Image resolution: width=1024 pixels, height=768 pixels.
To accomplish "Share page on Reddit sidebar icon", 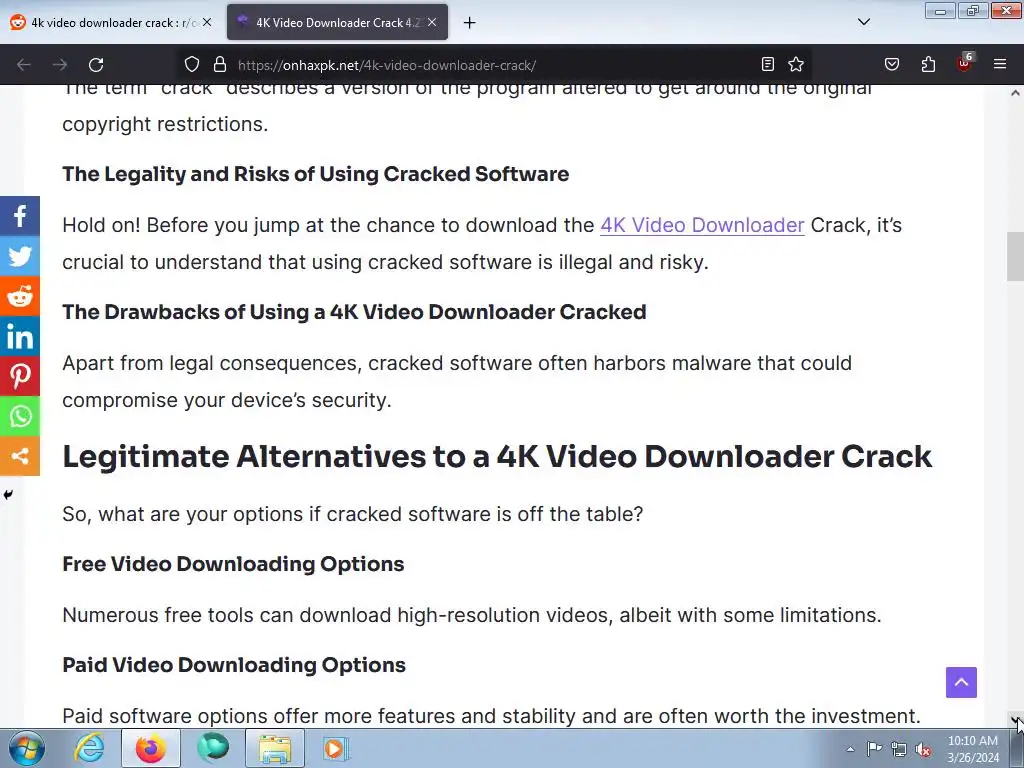I will click(x=20, y=296).
